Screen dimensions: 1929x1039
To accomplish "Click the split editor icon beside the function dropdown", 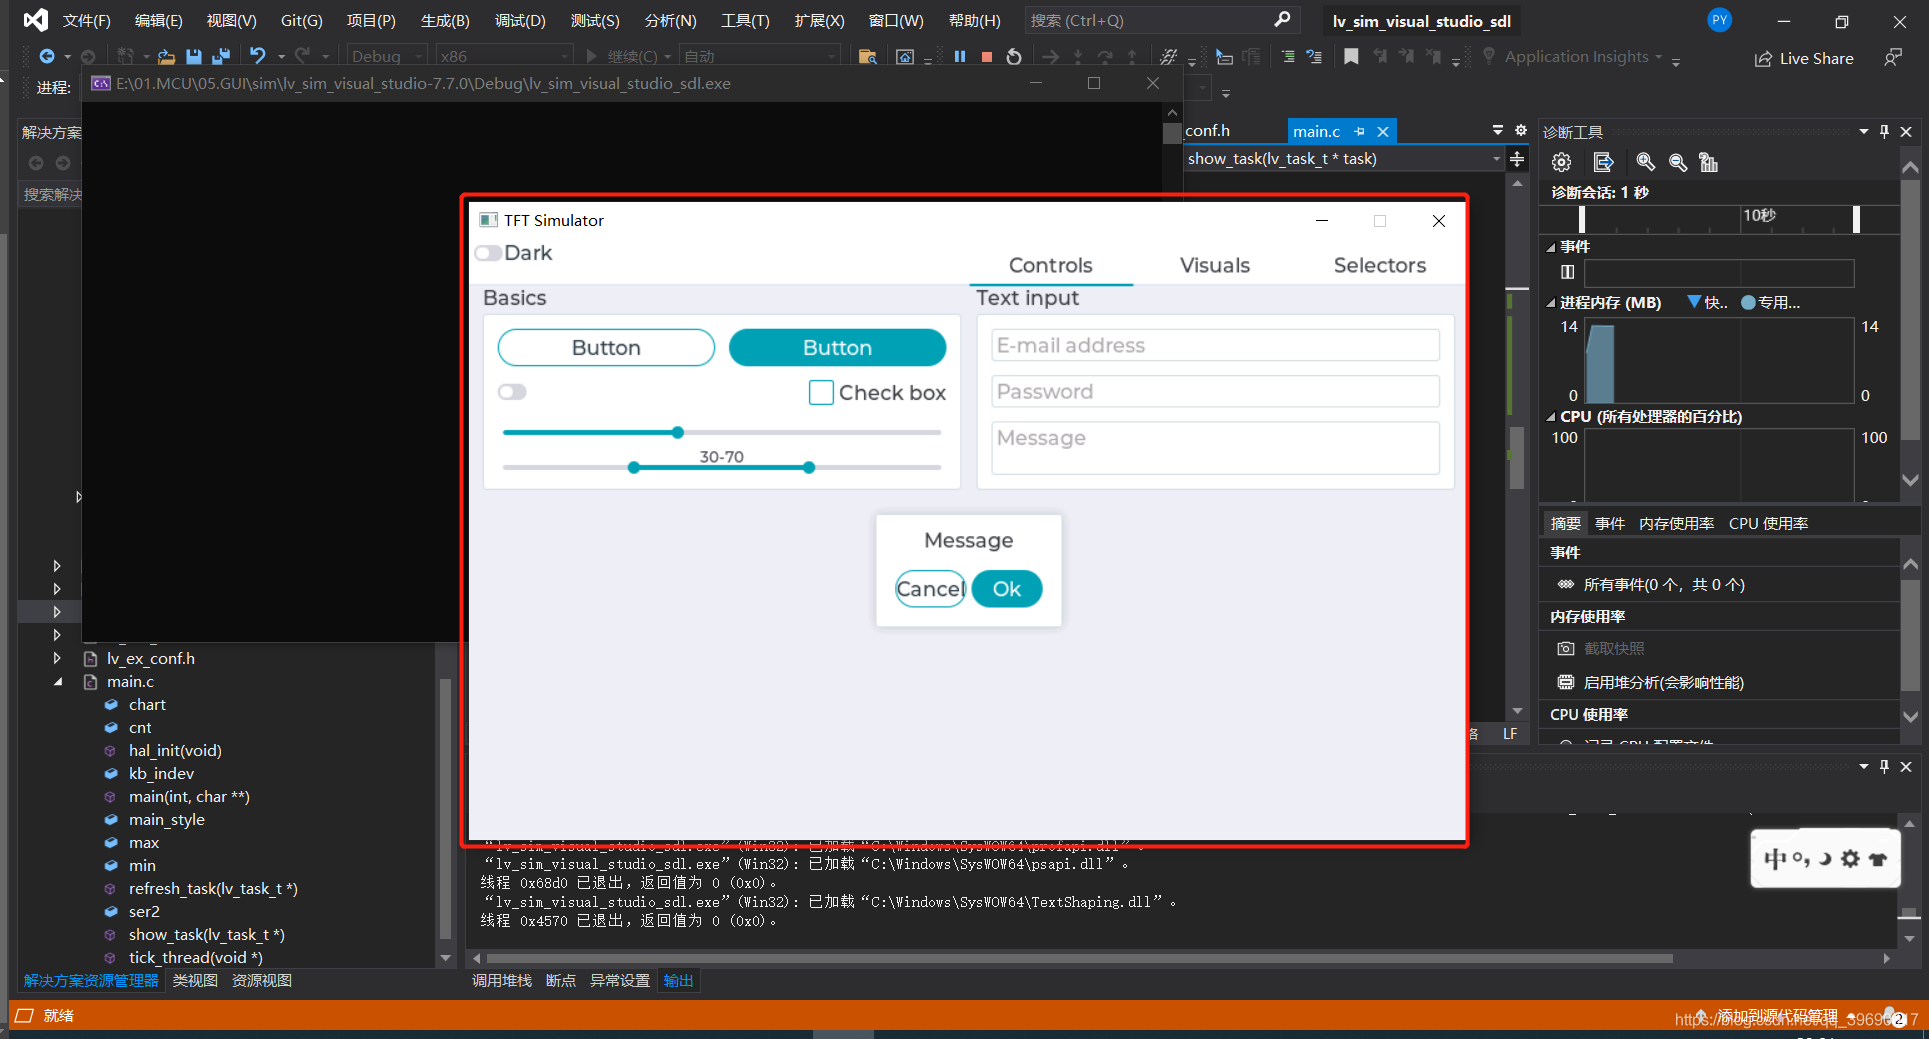I will (x=1517, y=159).
